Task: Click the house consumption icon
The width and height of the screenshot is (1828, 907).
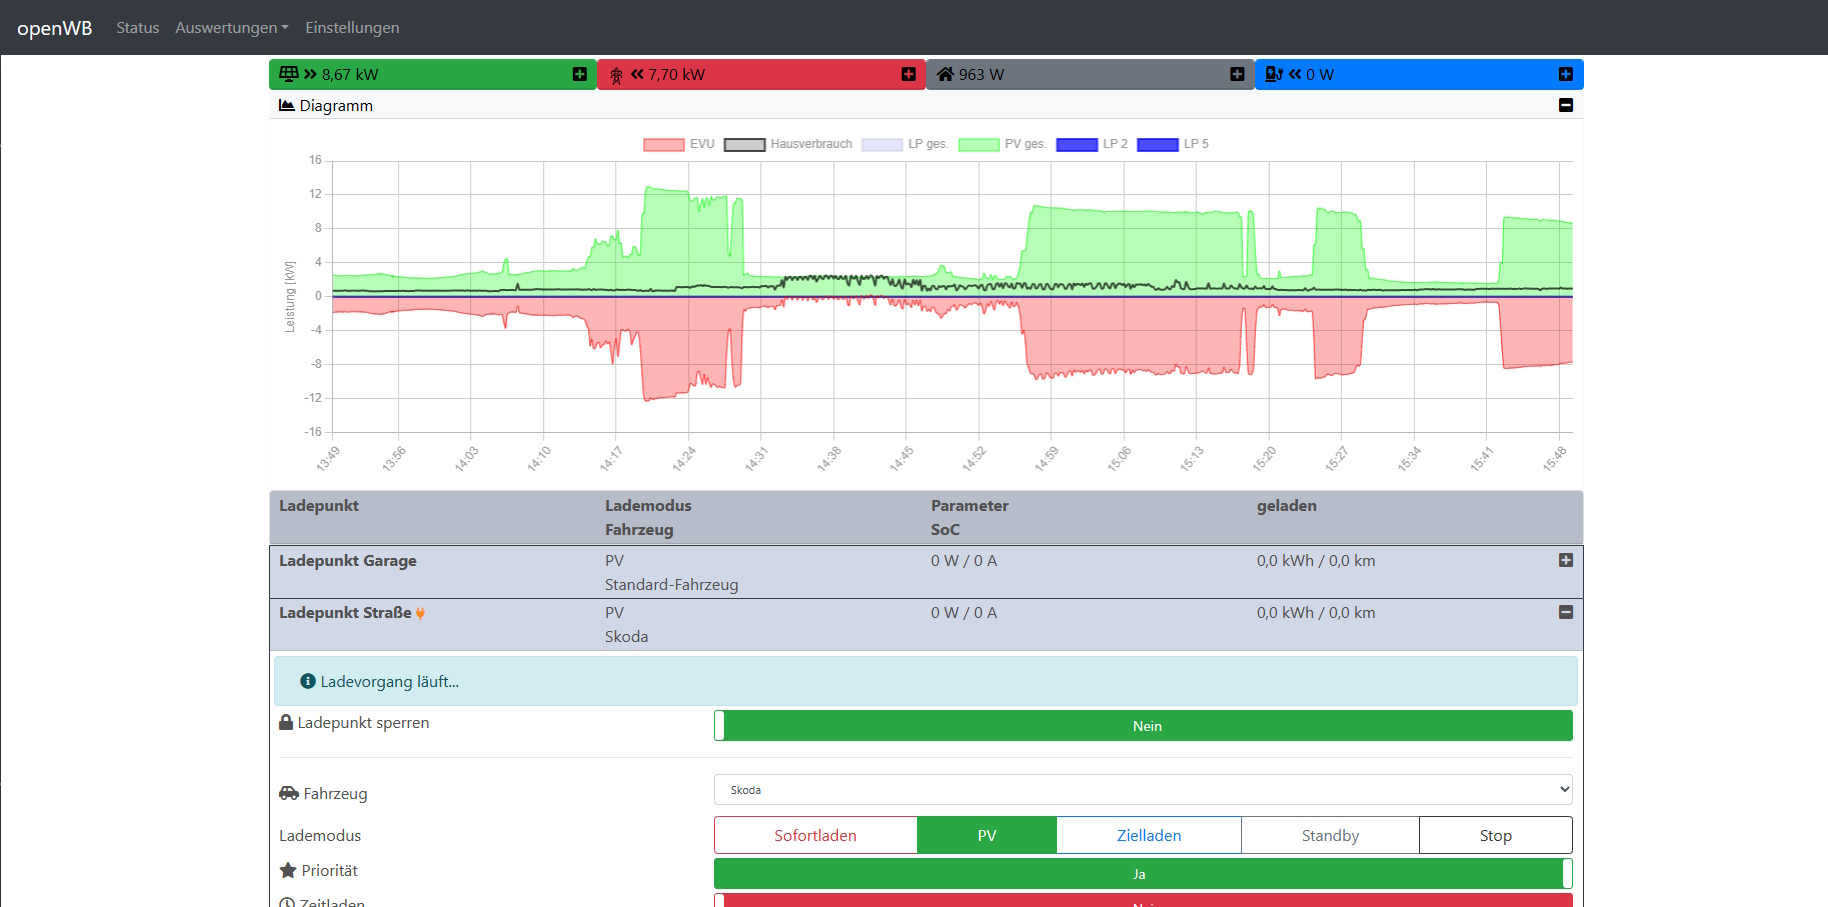Action: pyautogui.click(x=945, y=74)
